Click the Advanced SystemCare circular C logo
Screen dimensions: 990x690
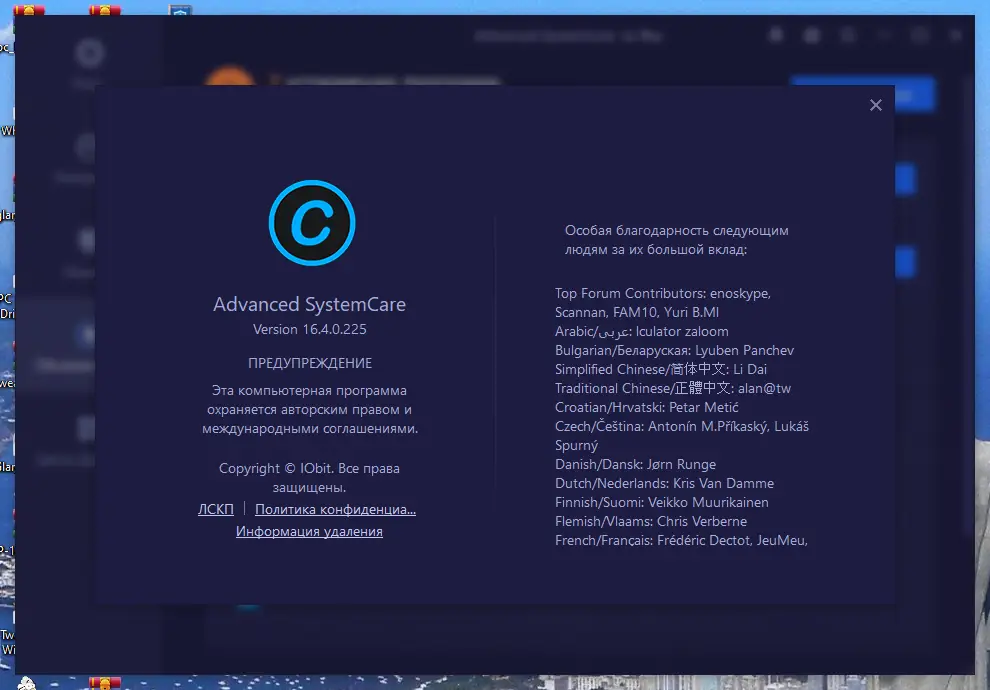click(x=311, y=223)
